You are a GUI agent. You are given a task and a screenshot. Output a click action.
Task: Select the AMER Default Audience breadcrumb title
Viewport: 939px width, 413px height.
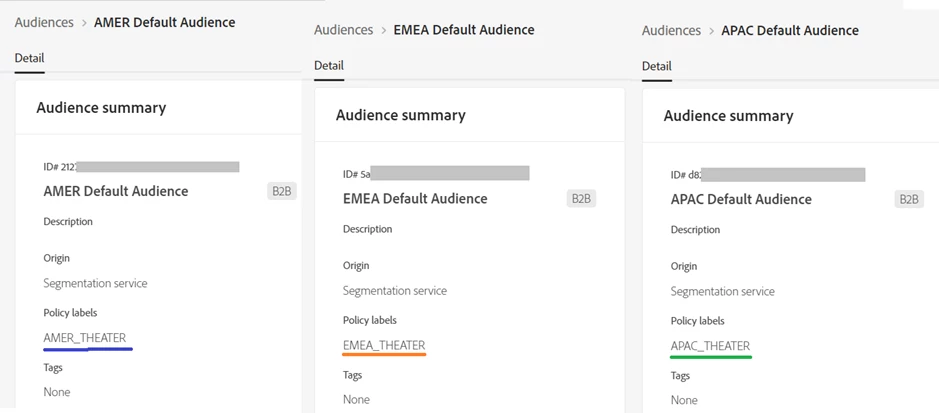point(164,22)
